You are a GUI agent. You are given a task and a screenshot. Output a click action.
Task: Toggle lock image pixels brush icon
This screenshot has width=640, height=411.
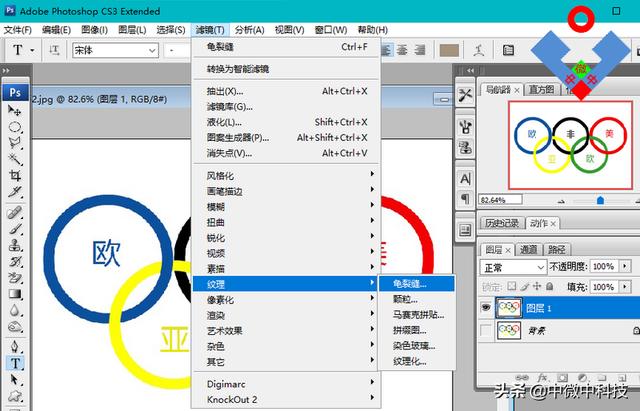(524, 286)
